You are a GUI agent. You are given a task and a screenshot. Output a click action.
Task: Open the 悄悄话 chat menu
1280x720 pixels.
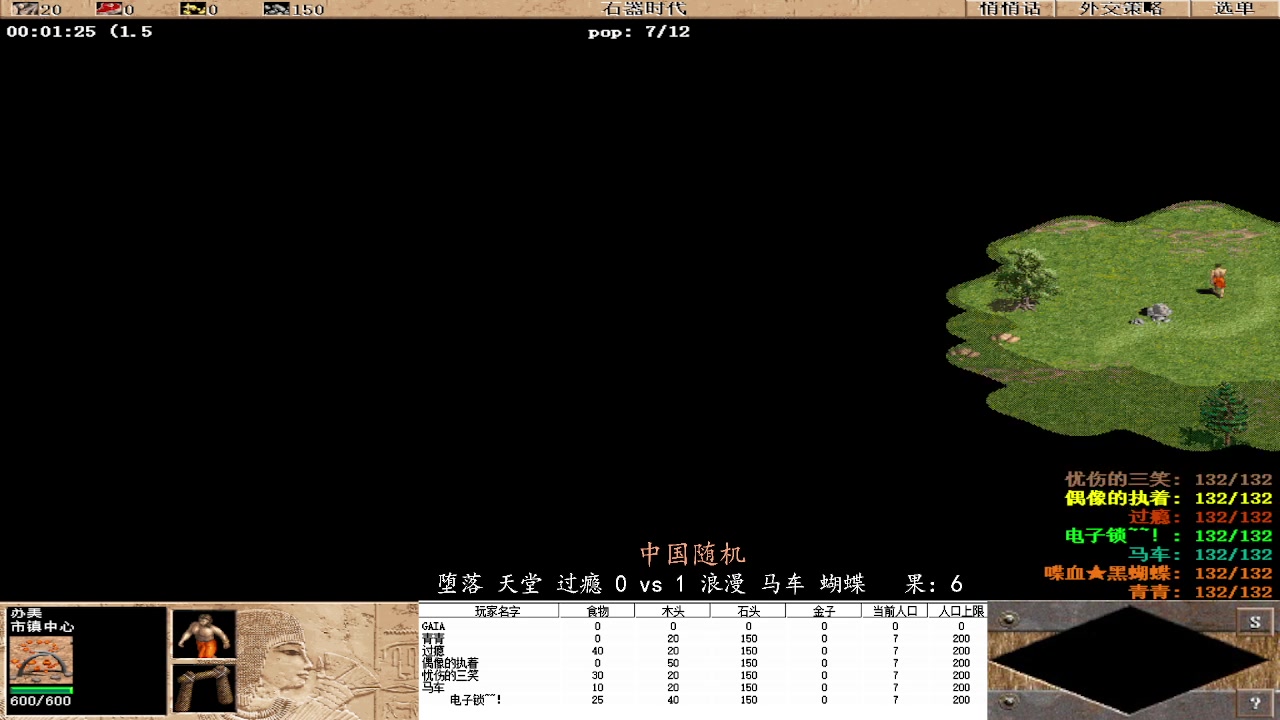(x=1010, y=9)
